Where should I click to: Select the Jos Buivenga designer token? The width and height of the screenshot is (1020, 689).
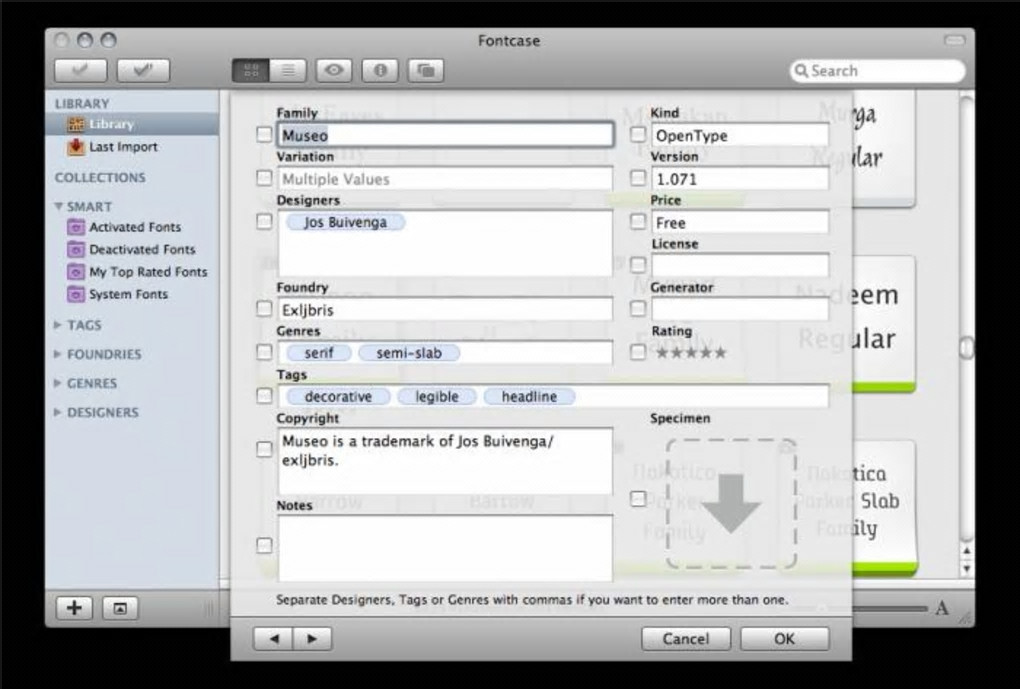(x=345, y=223)
